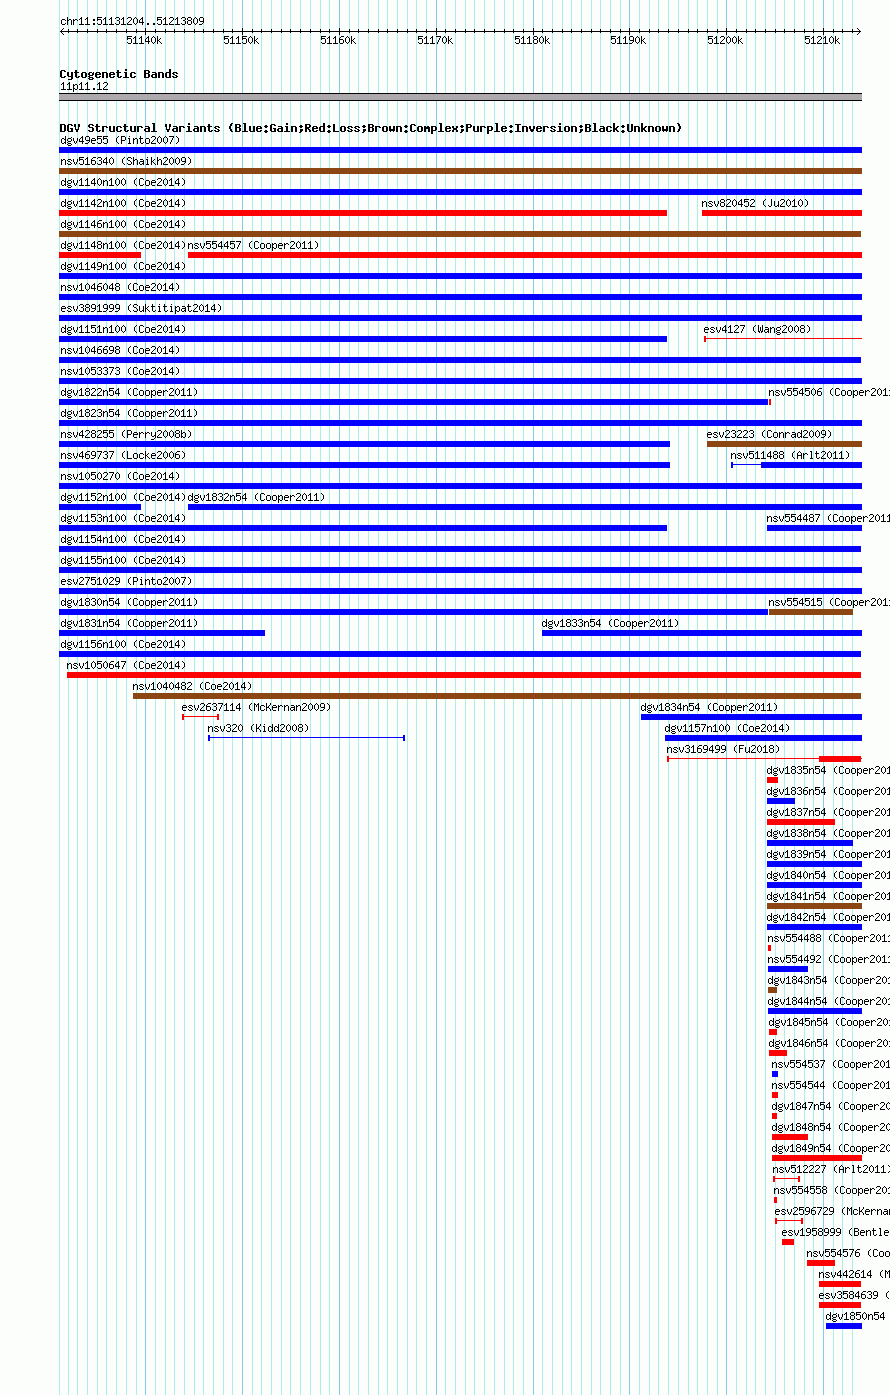Click the Cytogenetic Bands track title
The height and width of the screenshot is (1395, 890).
[x=119, y=74]
